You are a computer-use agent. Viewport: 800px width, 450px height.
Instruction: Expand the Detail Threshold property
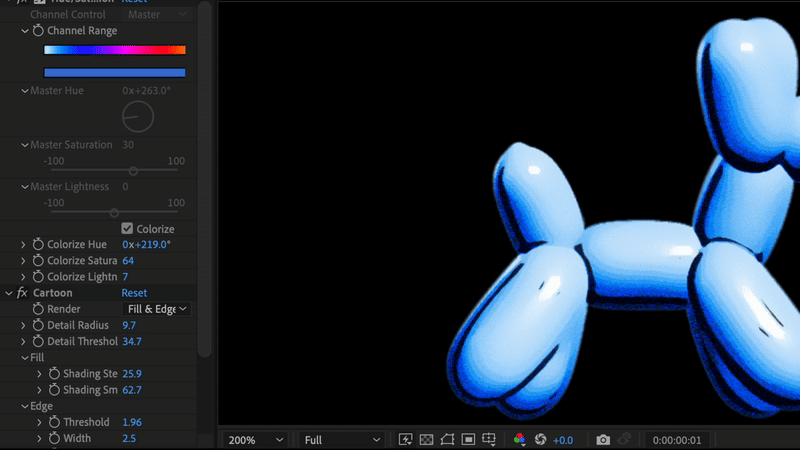coord(23,341)
